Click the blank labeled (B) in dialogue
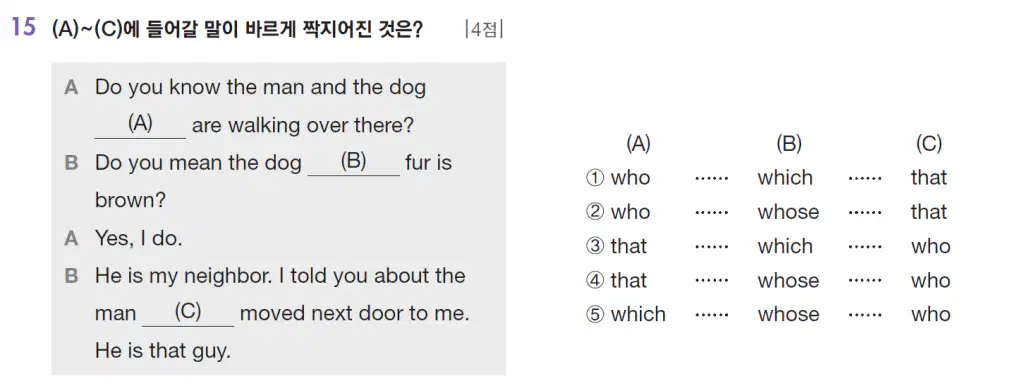1018x383 pixels. coord(354,162)
